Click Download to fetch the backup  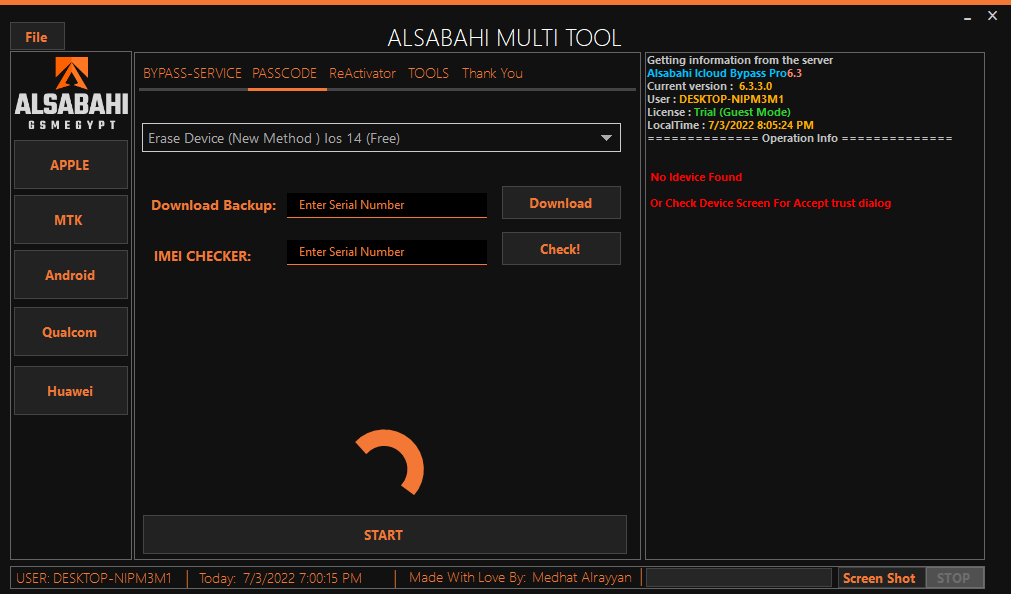561,202
